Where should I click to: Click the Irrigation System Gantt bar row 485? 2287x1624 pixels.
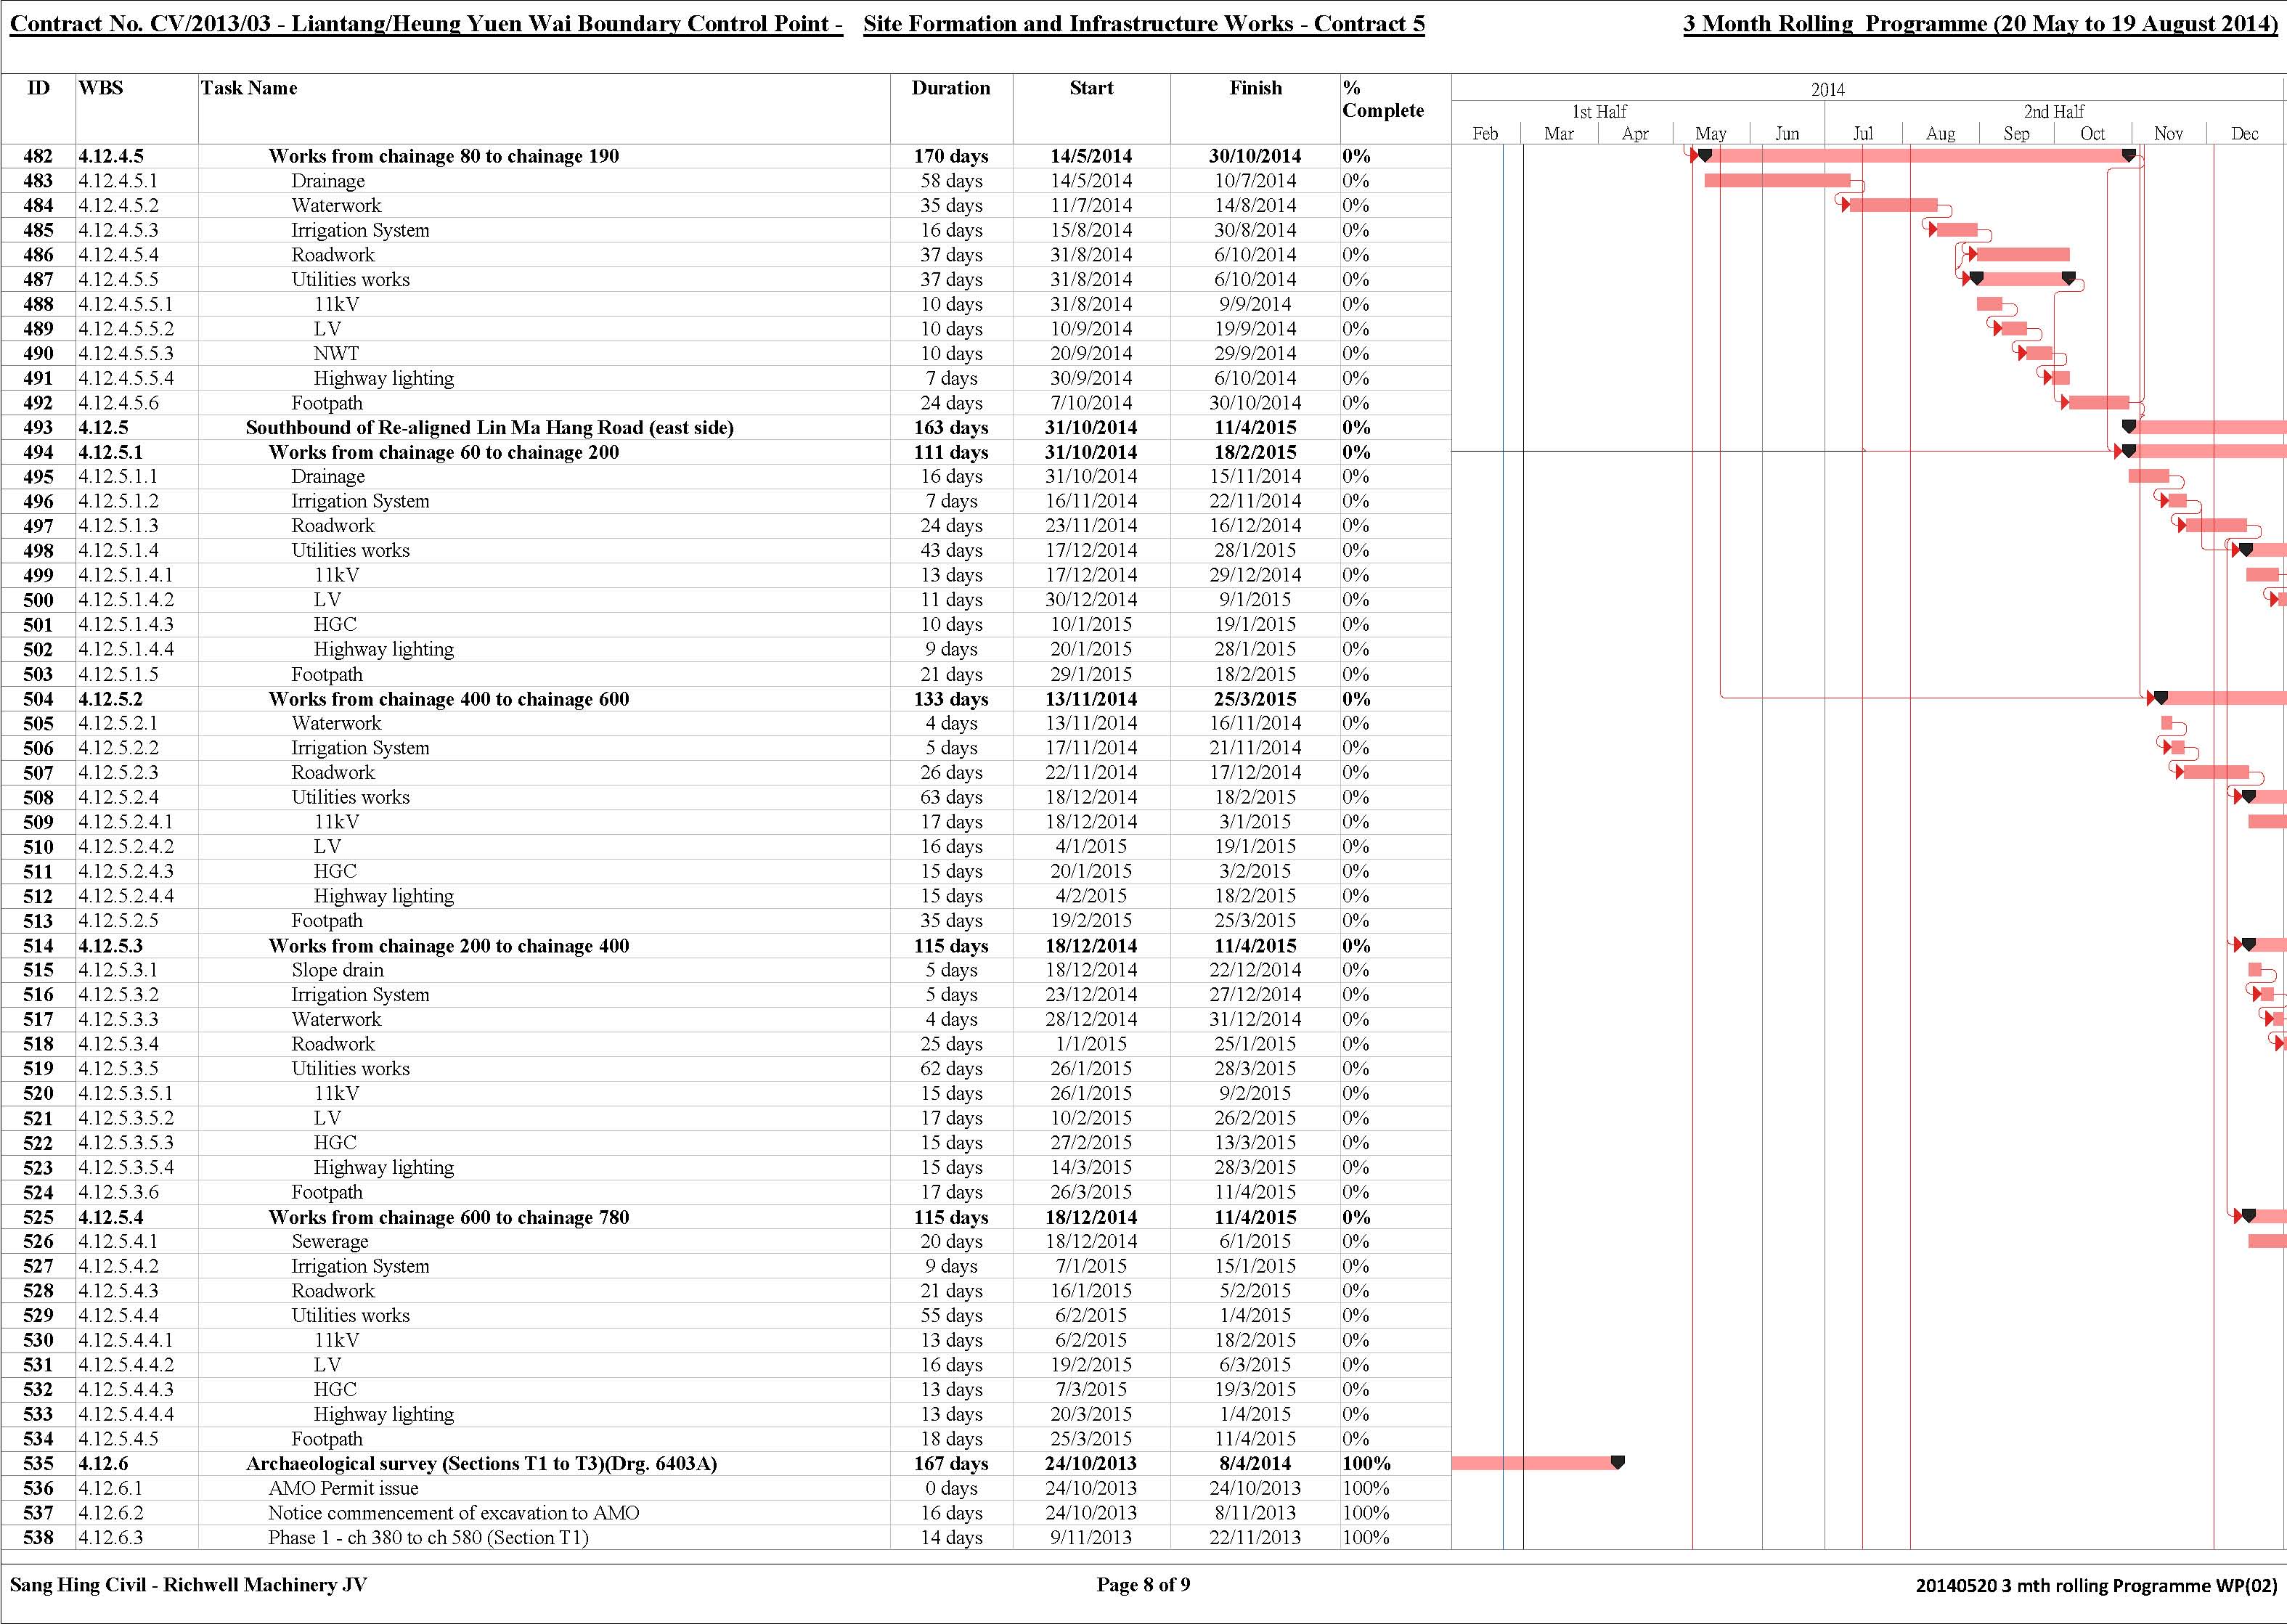click(1958, 230)
